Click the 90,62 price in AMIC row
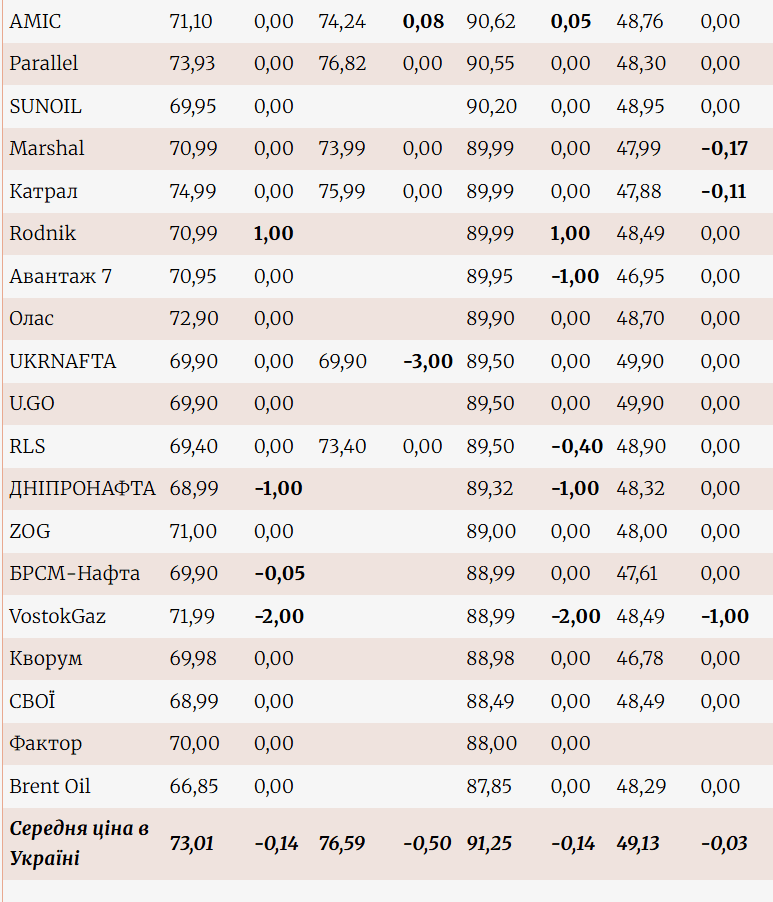773x902 pixels. 491,21
